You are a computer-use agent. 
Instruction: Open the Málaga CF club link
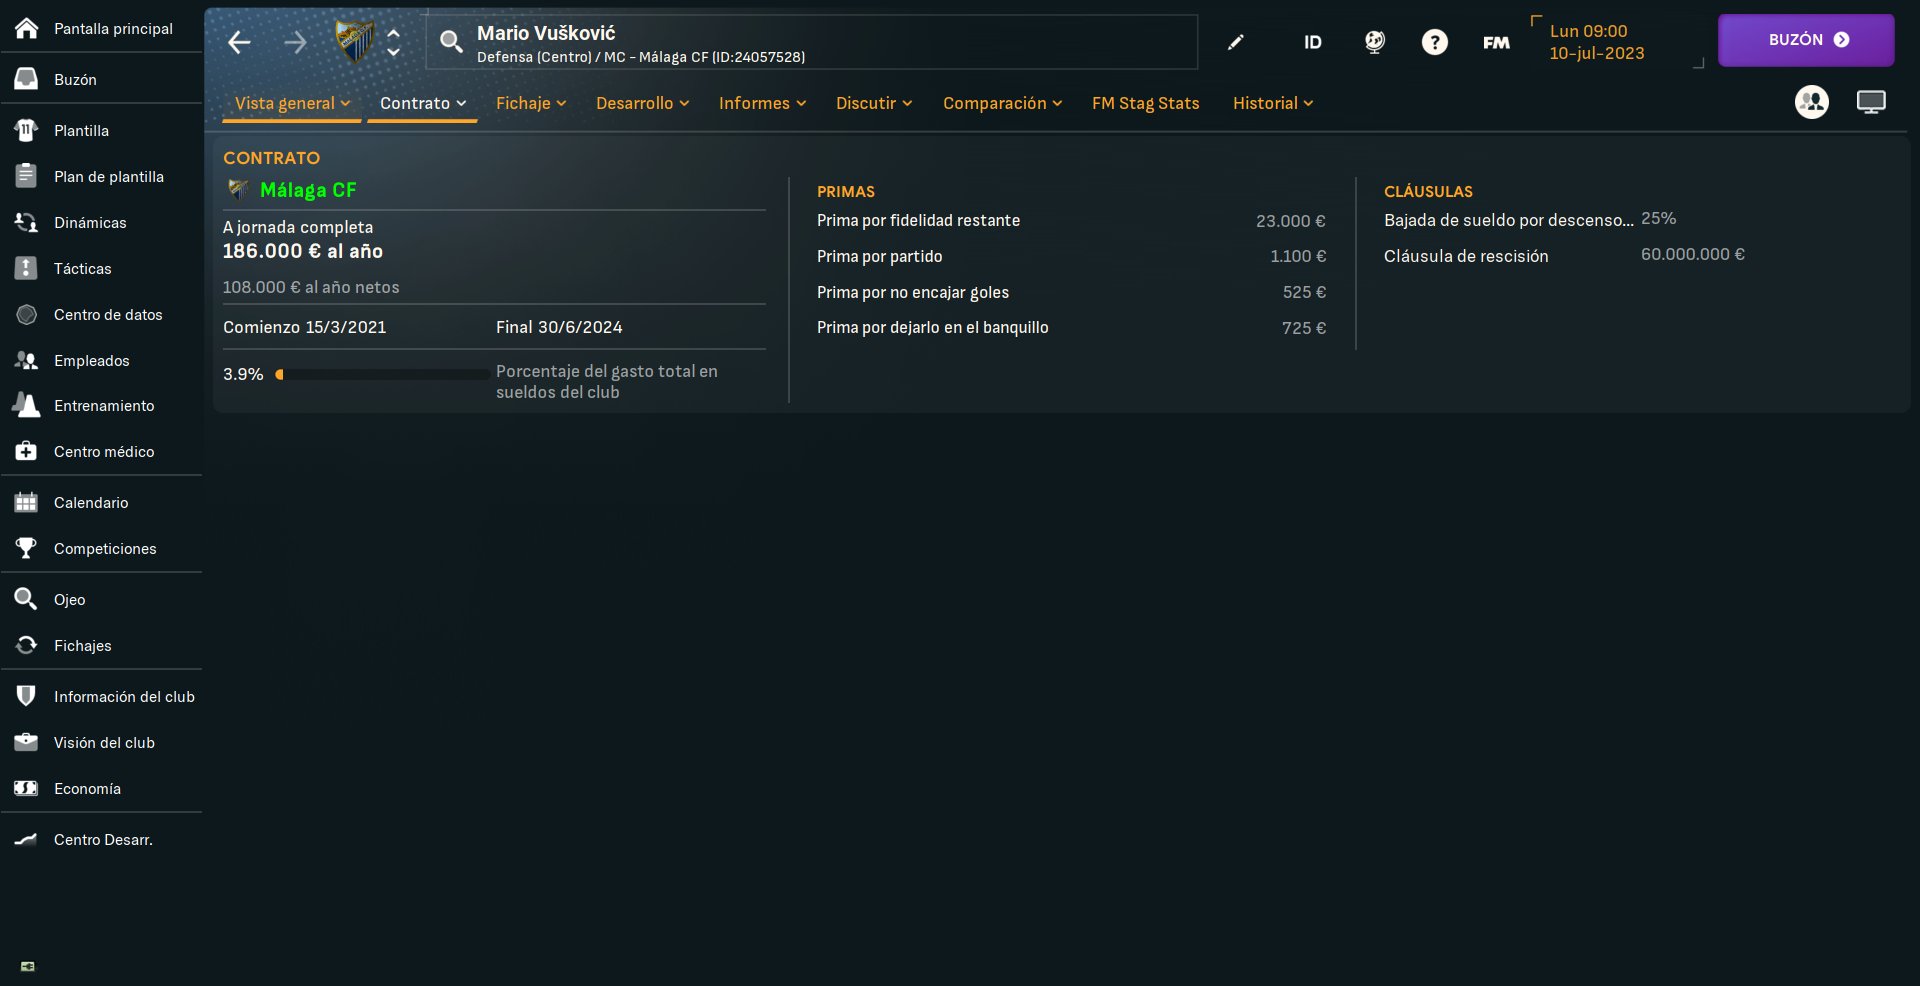click(x=308, y=190)
